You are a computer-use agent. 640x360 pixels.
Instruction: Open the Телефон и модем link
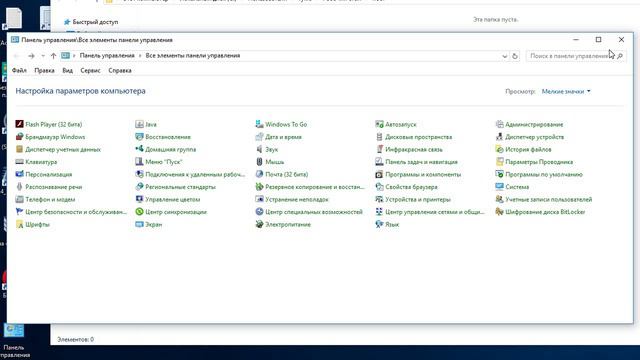coord(50,200)
